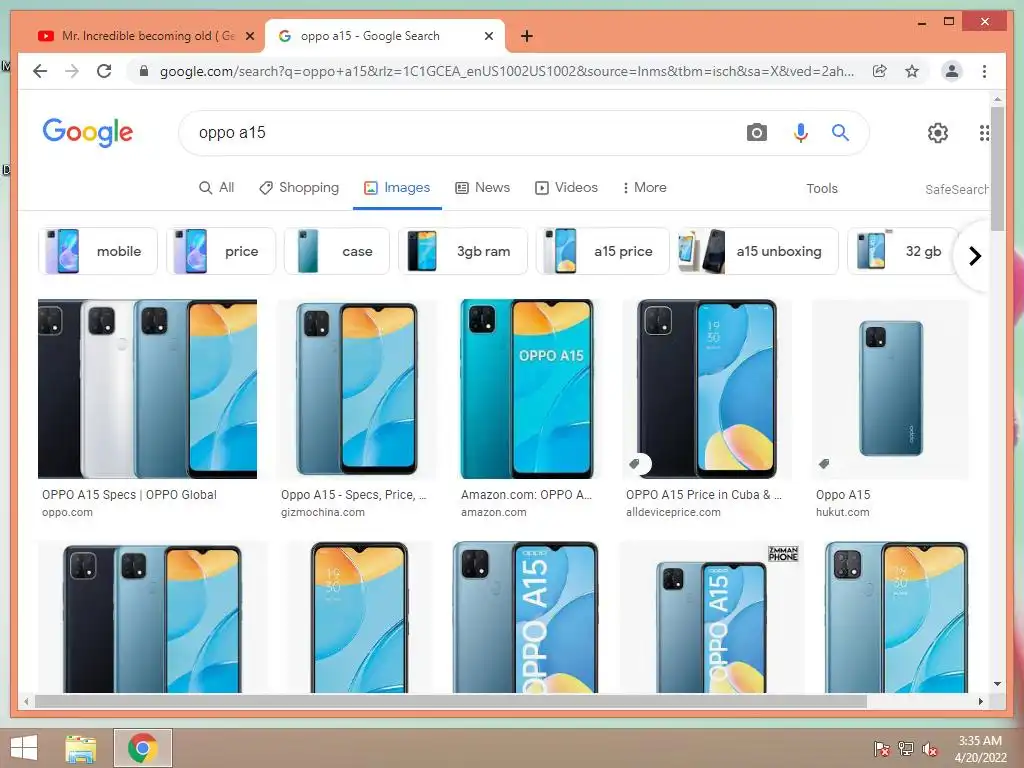1024x768 pixels.
Task: Open the Windows Start menu
Action: 24,748
